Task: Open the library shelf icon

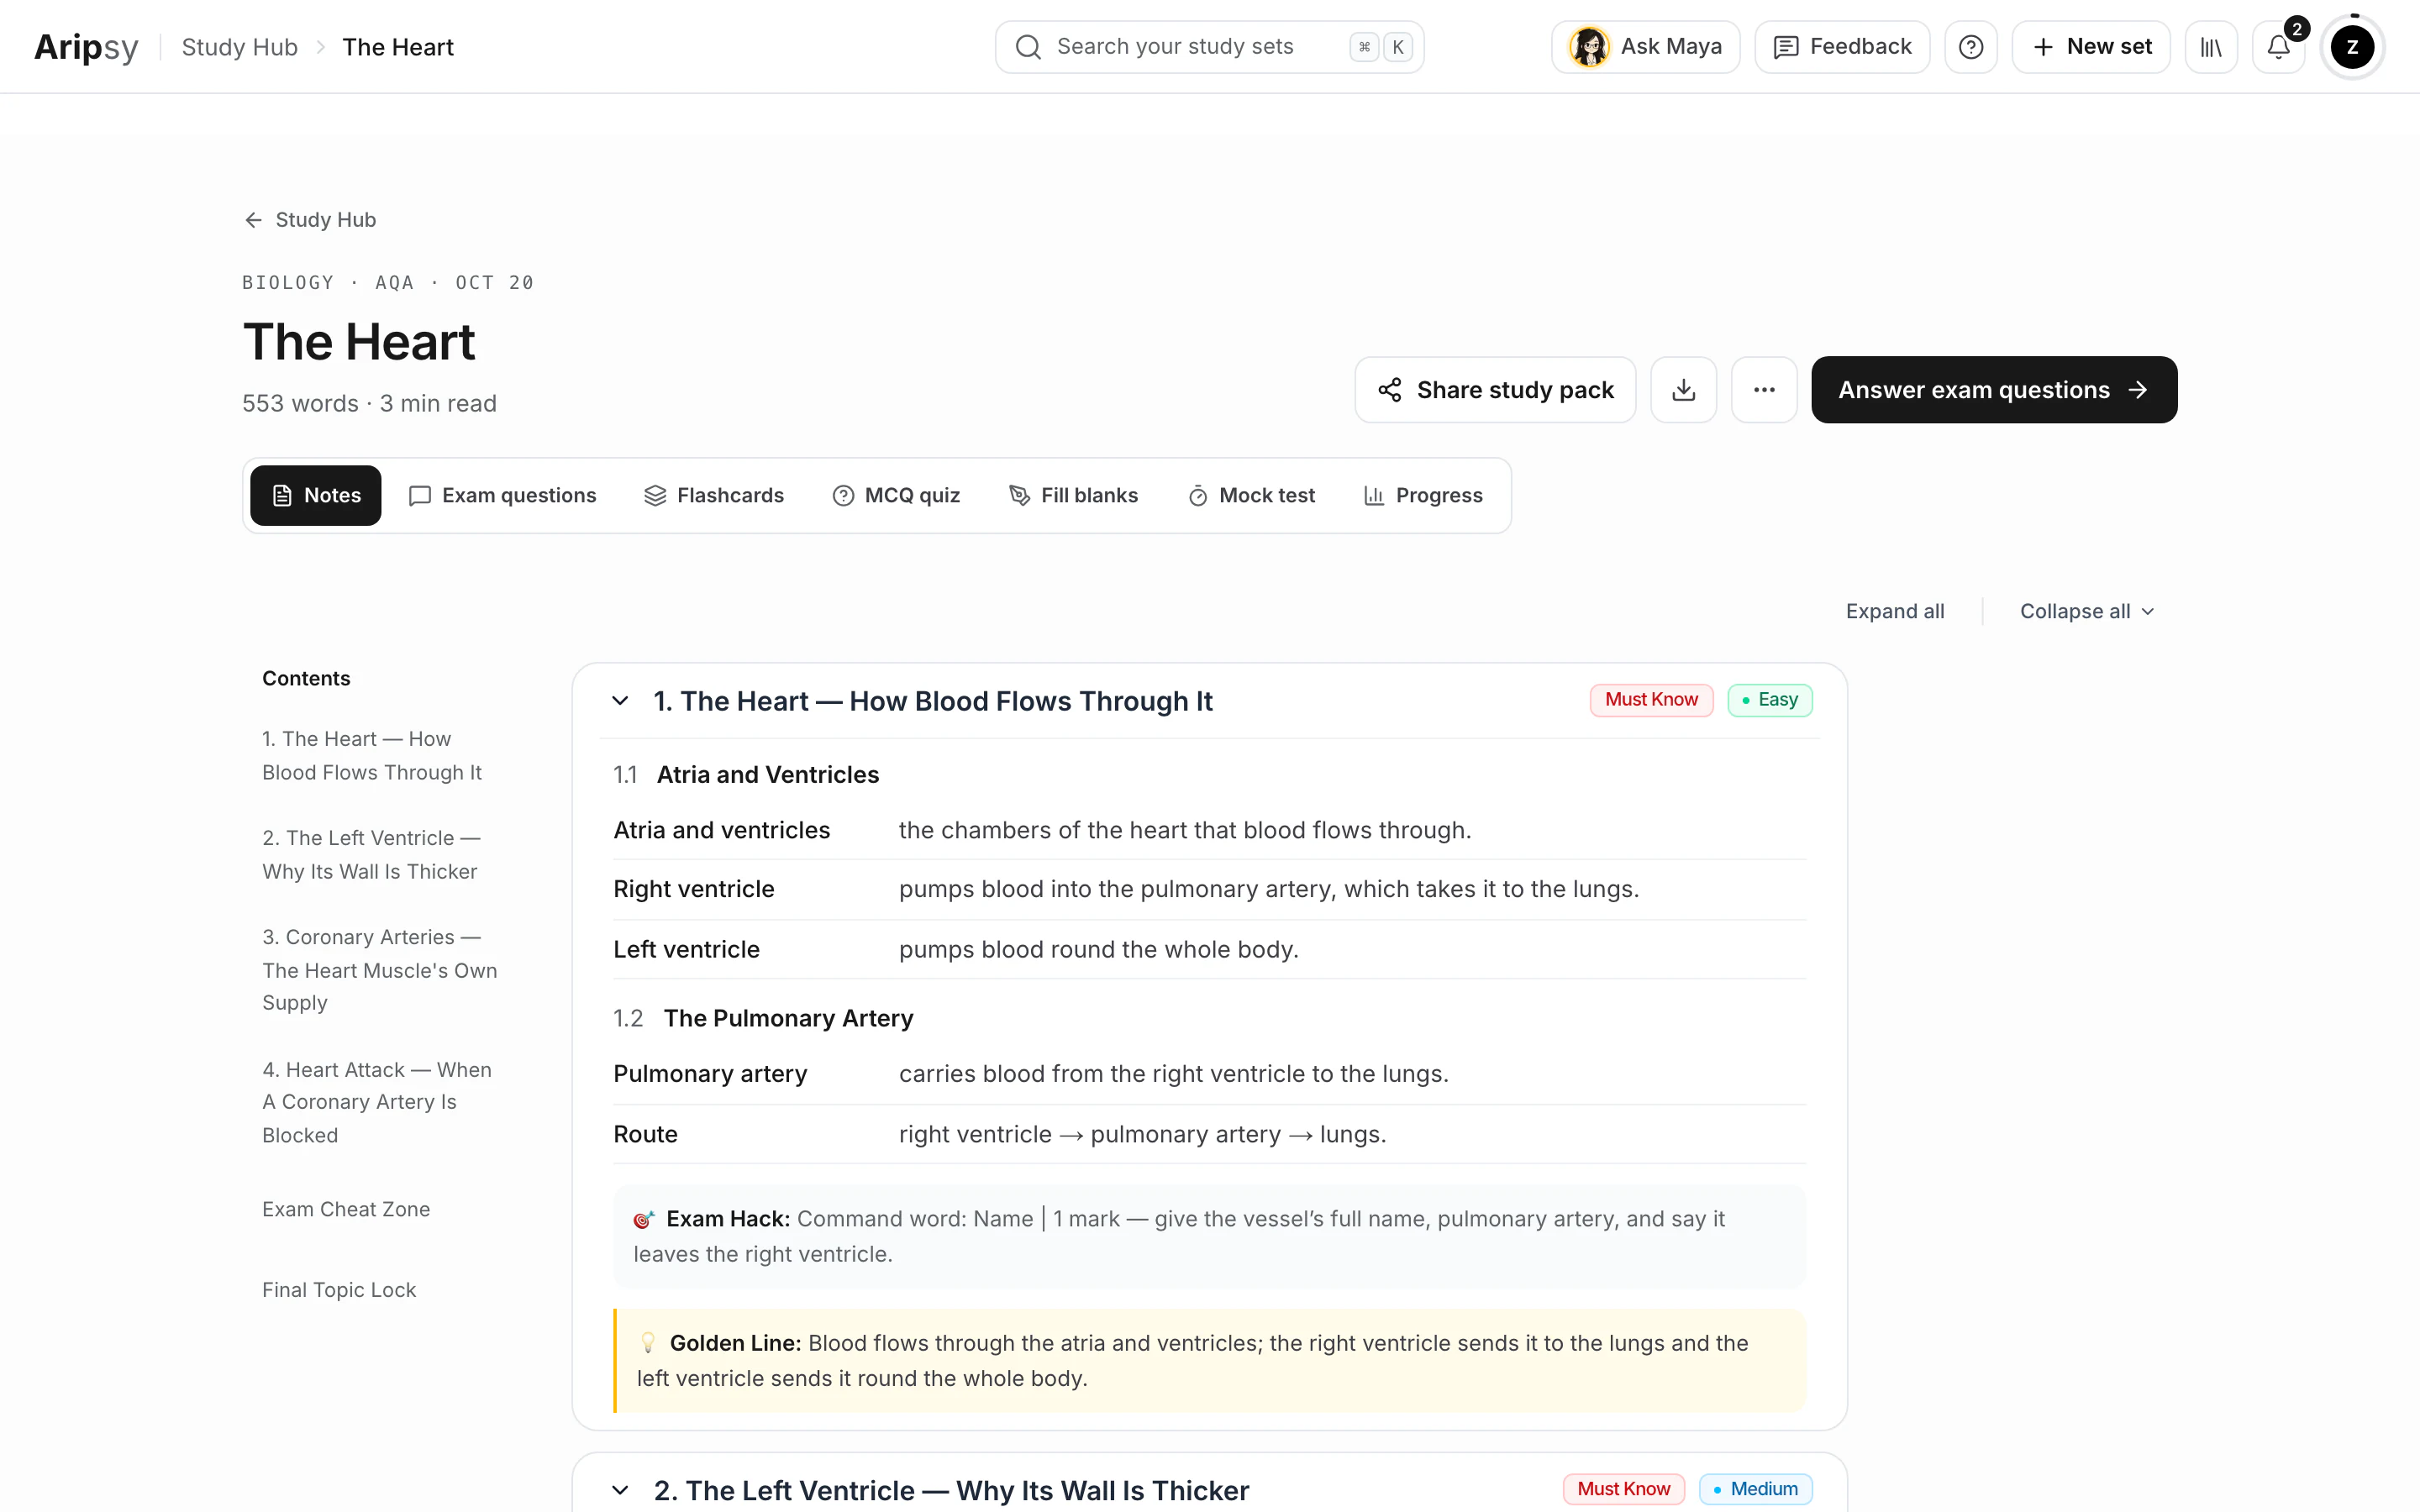Action: (x=2211, y=47)
